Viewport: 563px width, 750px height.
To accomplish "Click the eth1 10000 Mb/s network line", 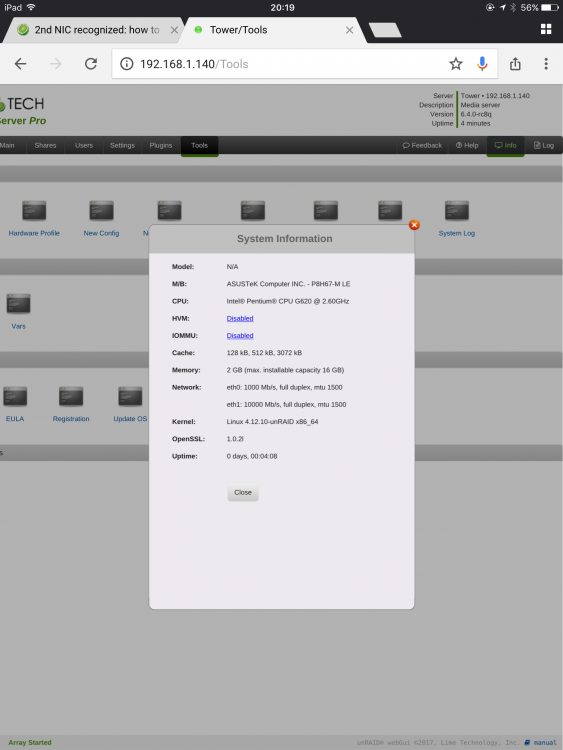I will click(287, 405).
